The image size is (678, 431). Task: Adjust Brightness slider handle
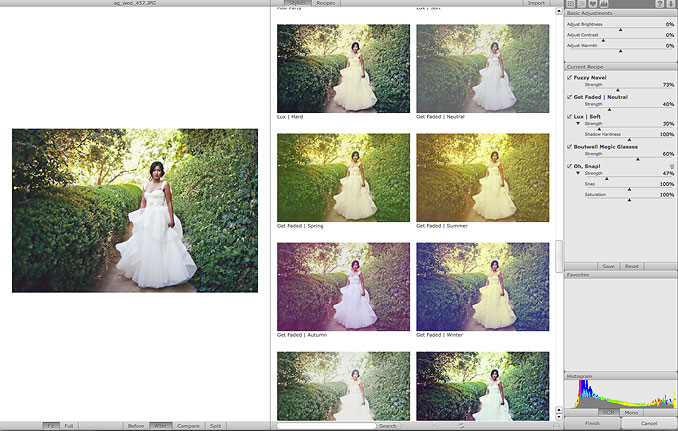620,30
